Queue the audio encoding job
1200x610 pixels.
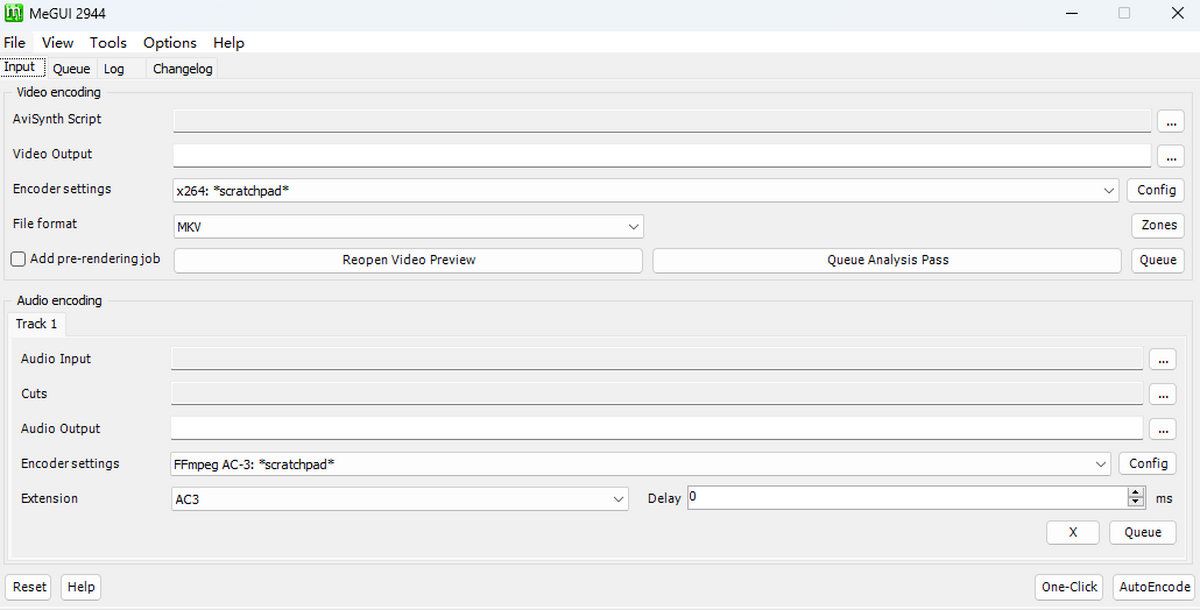click(x=1142, y=533)
